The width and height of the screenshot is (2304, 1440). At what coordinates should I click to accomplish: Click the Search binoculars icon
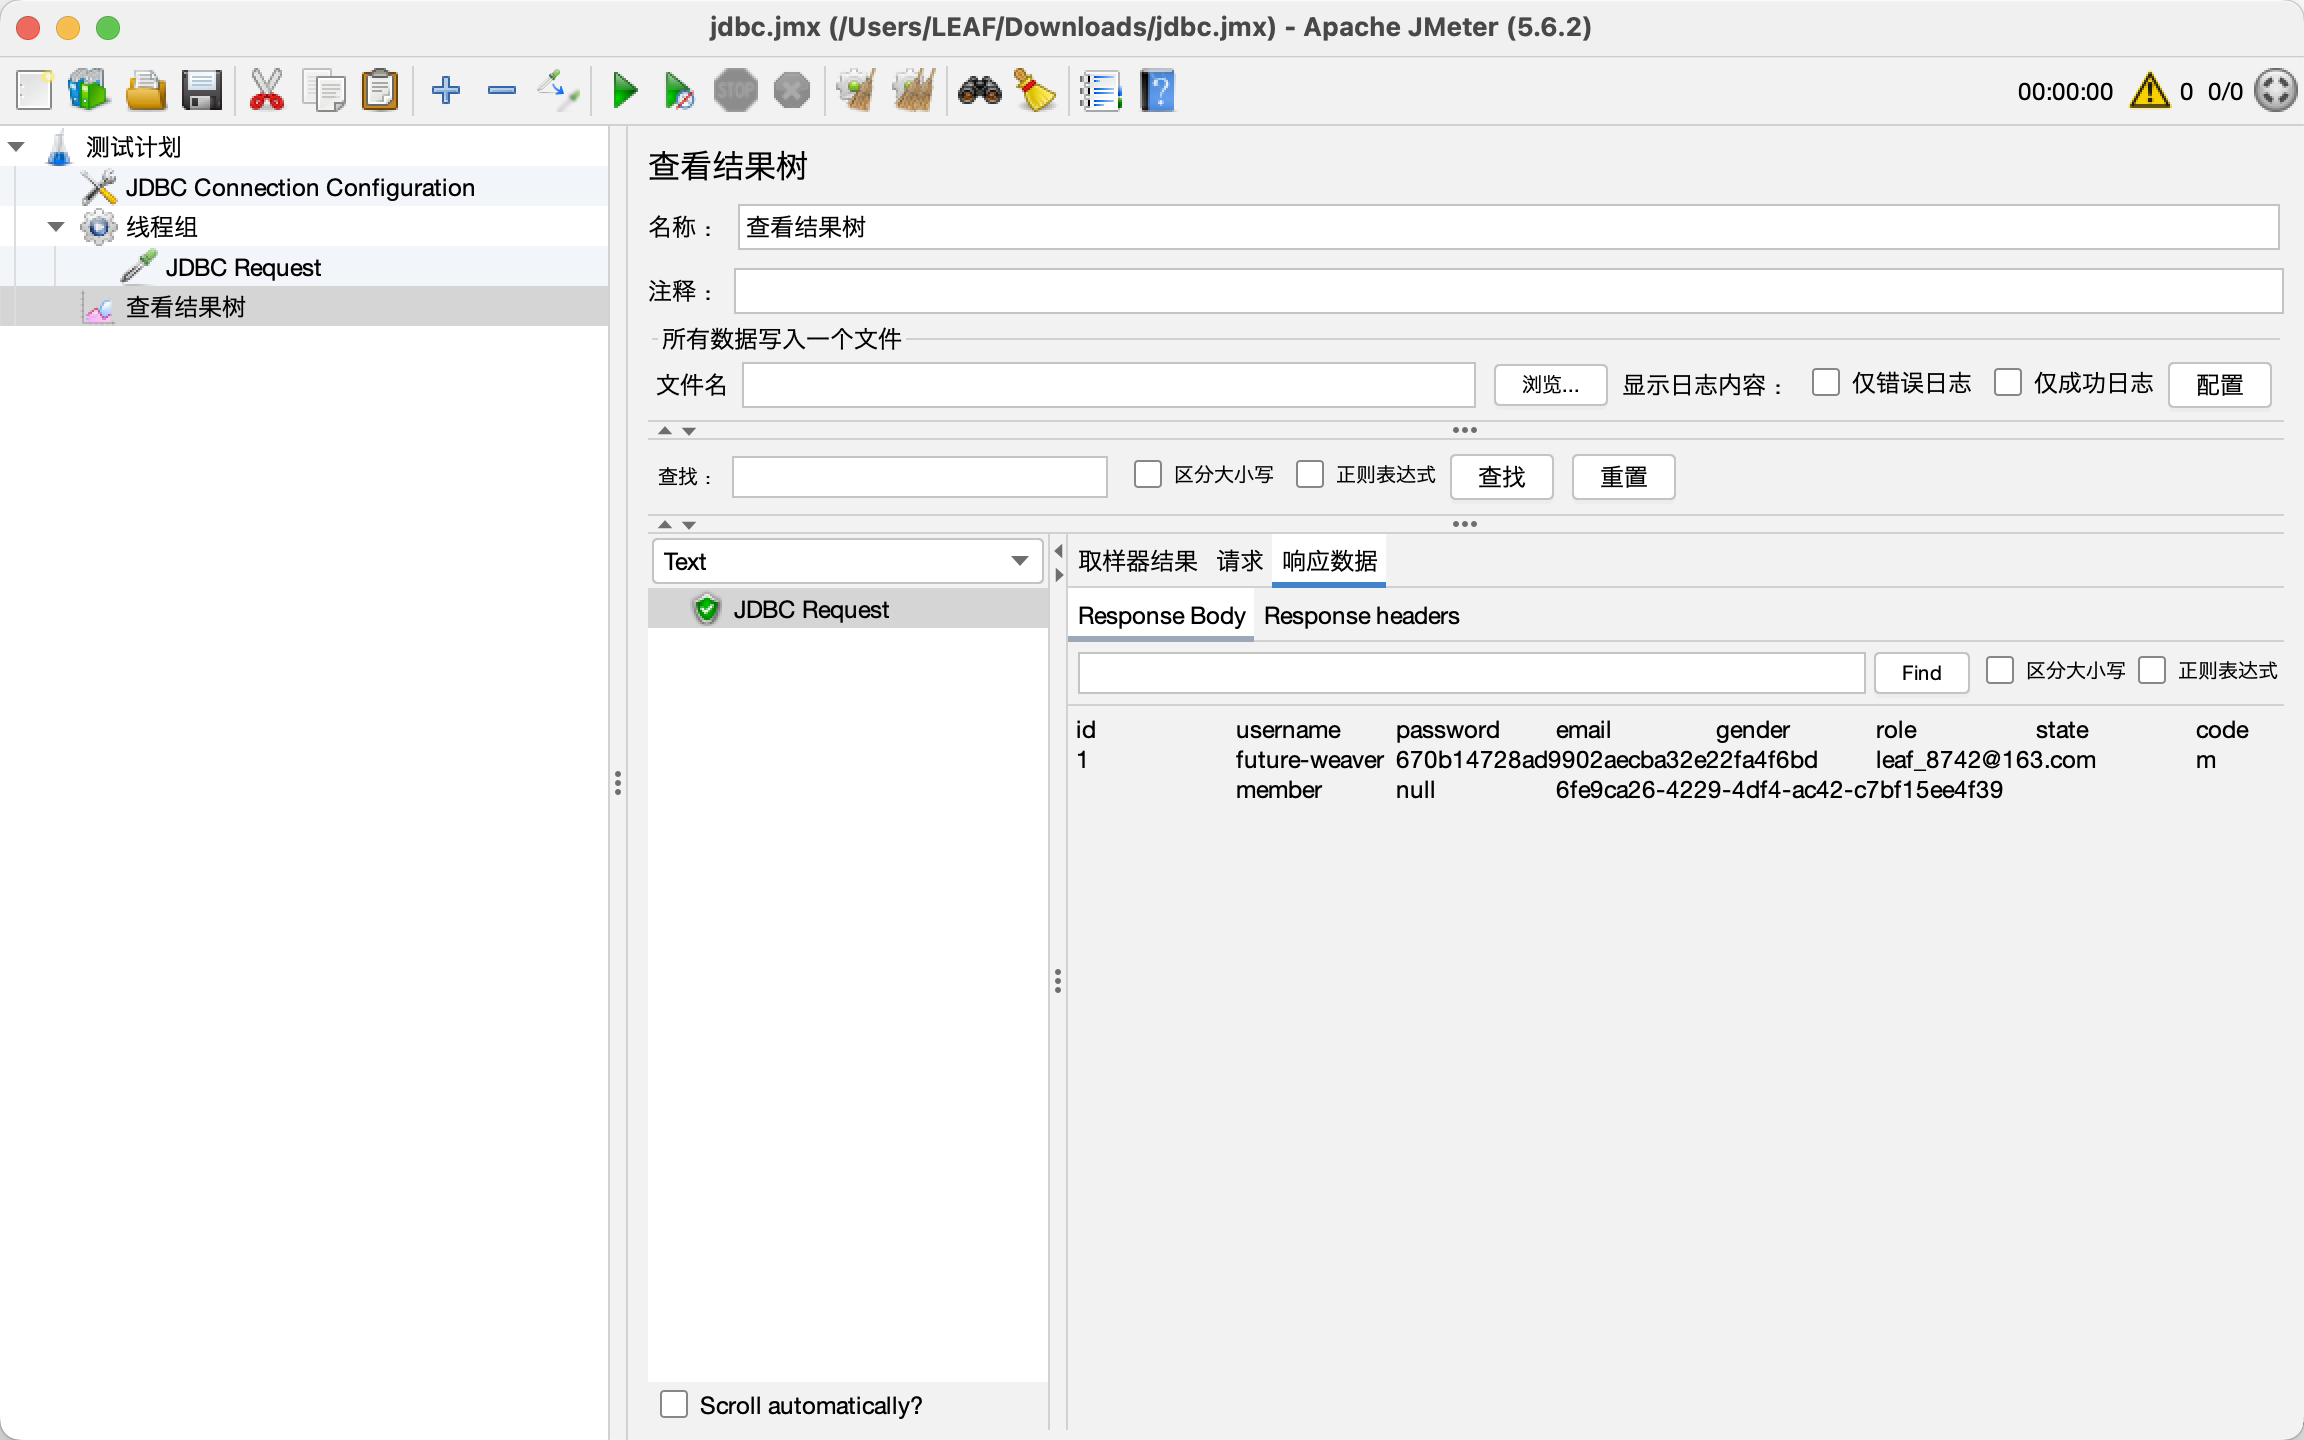(979, 91)
